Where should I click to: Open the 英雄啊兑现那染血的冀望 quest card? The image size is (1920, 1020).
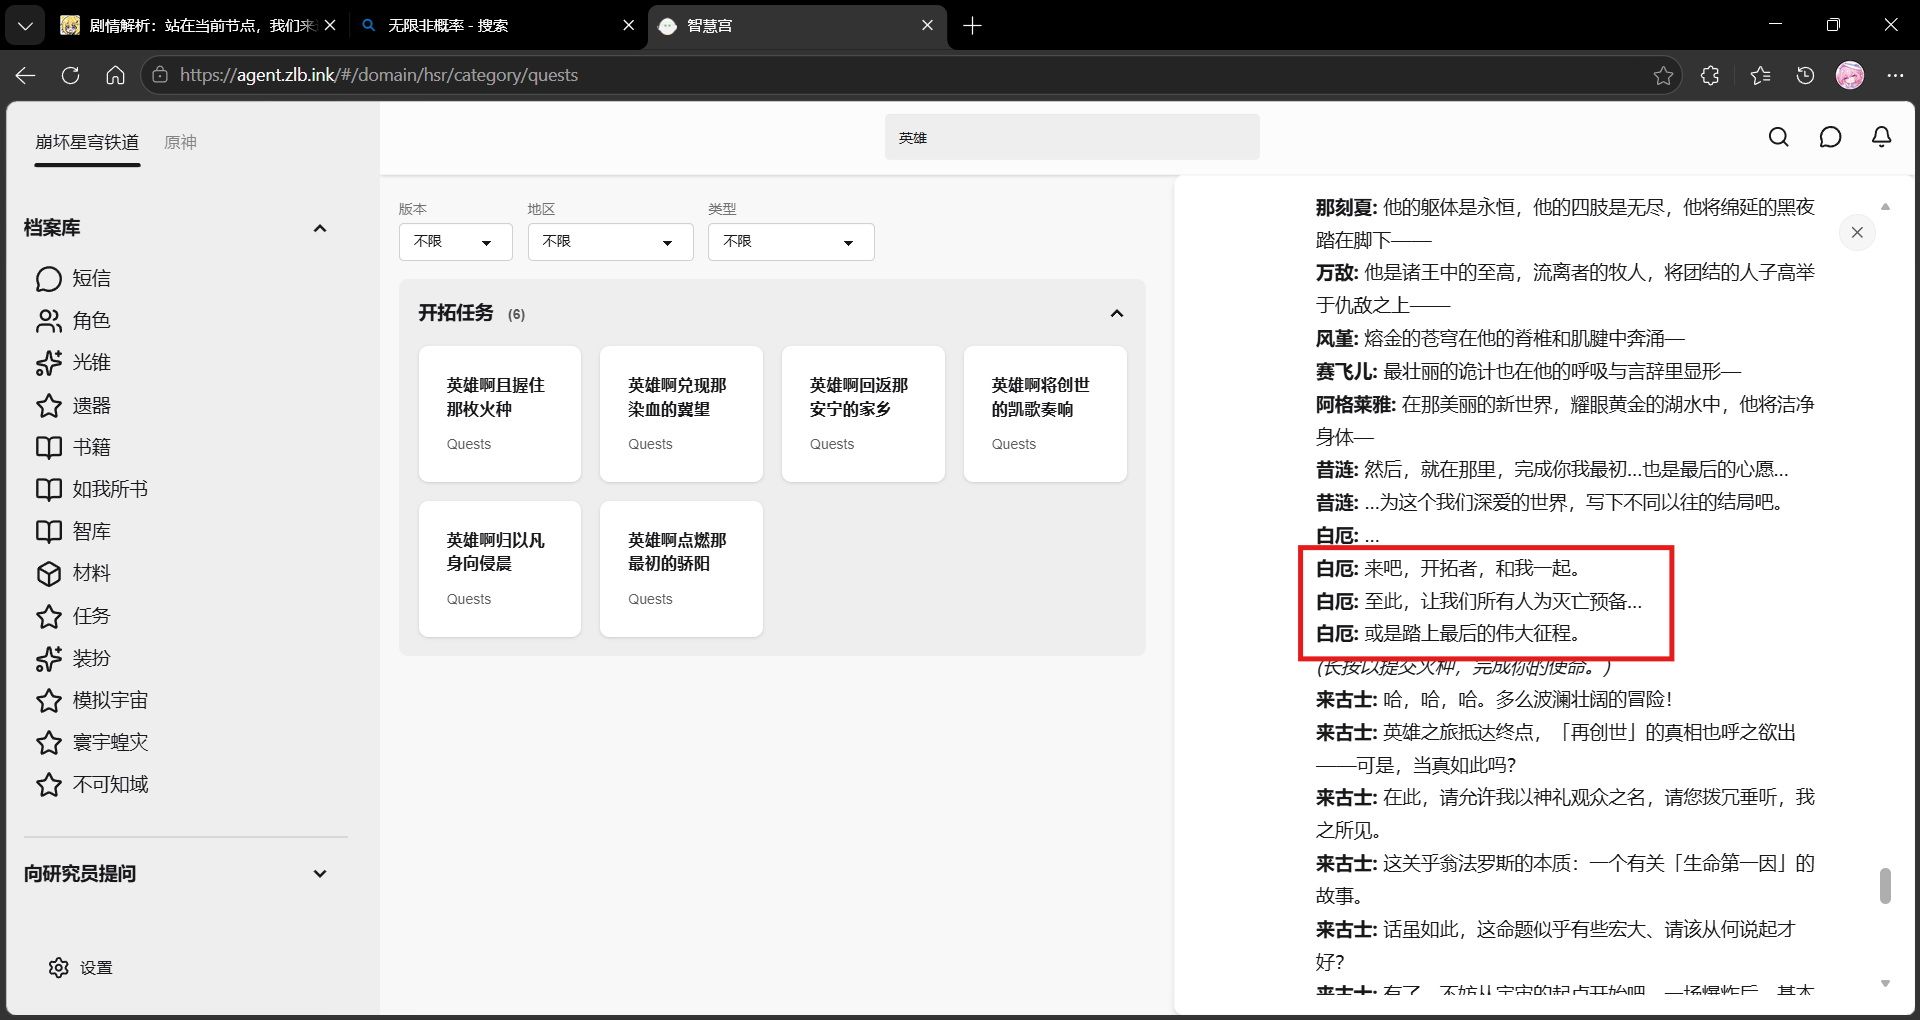tap(681, 414)
